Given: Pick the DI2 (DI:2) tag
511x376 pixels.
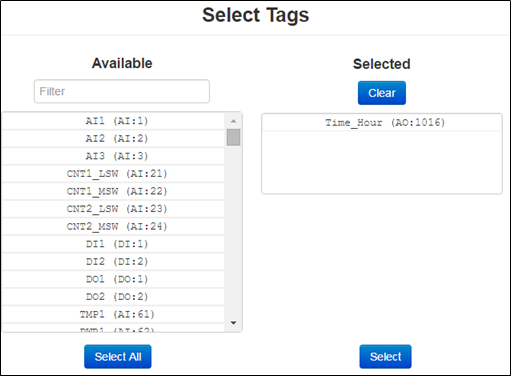Looking at the screenshot, I should [x=113, y=262].
